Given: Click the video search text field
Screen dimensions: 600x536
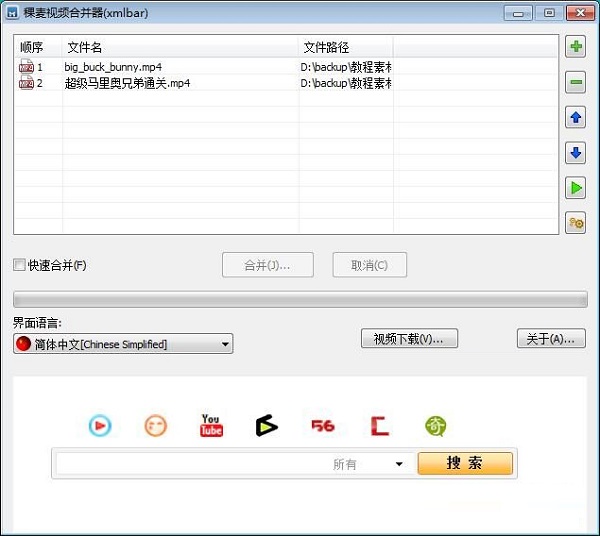Looking at the screenshot, I should coord(191,464).
